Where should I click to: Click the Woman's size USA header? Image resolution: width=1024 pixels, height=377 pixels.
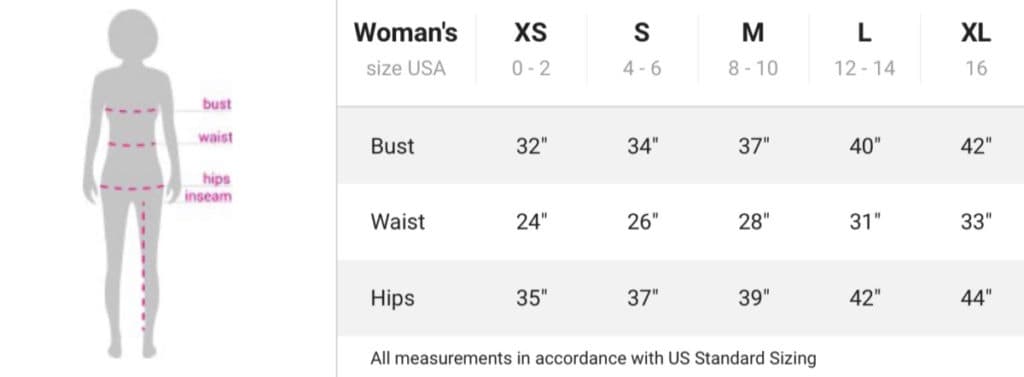tap(406, 50)
